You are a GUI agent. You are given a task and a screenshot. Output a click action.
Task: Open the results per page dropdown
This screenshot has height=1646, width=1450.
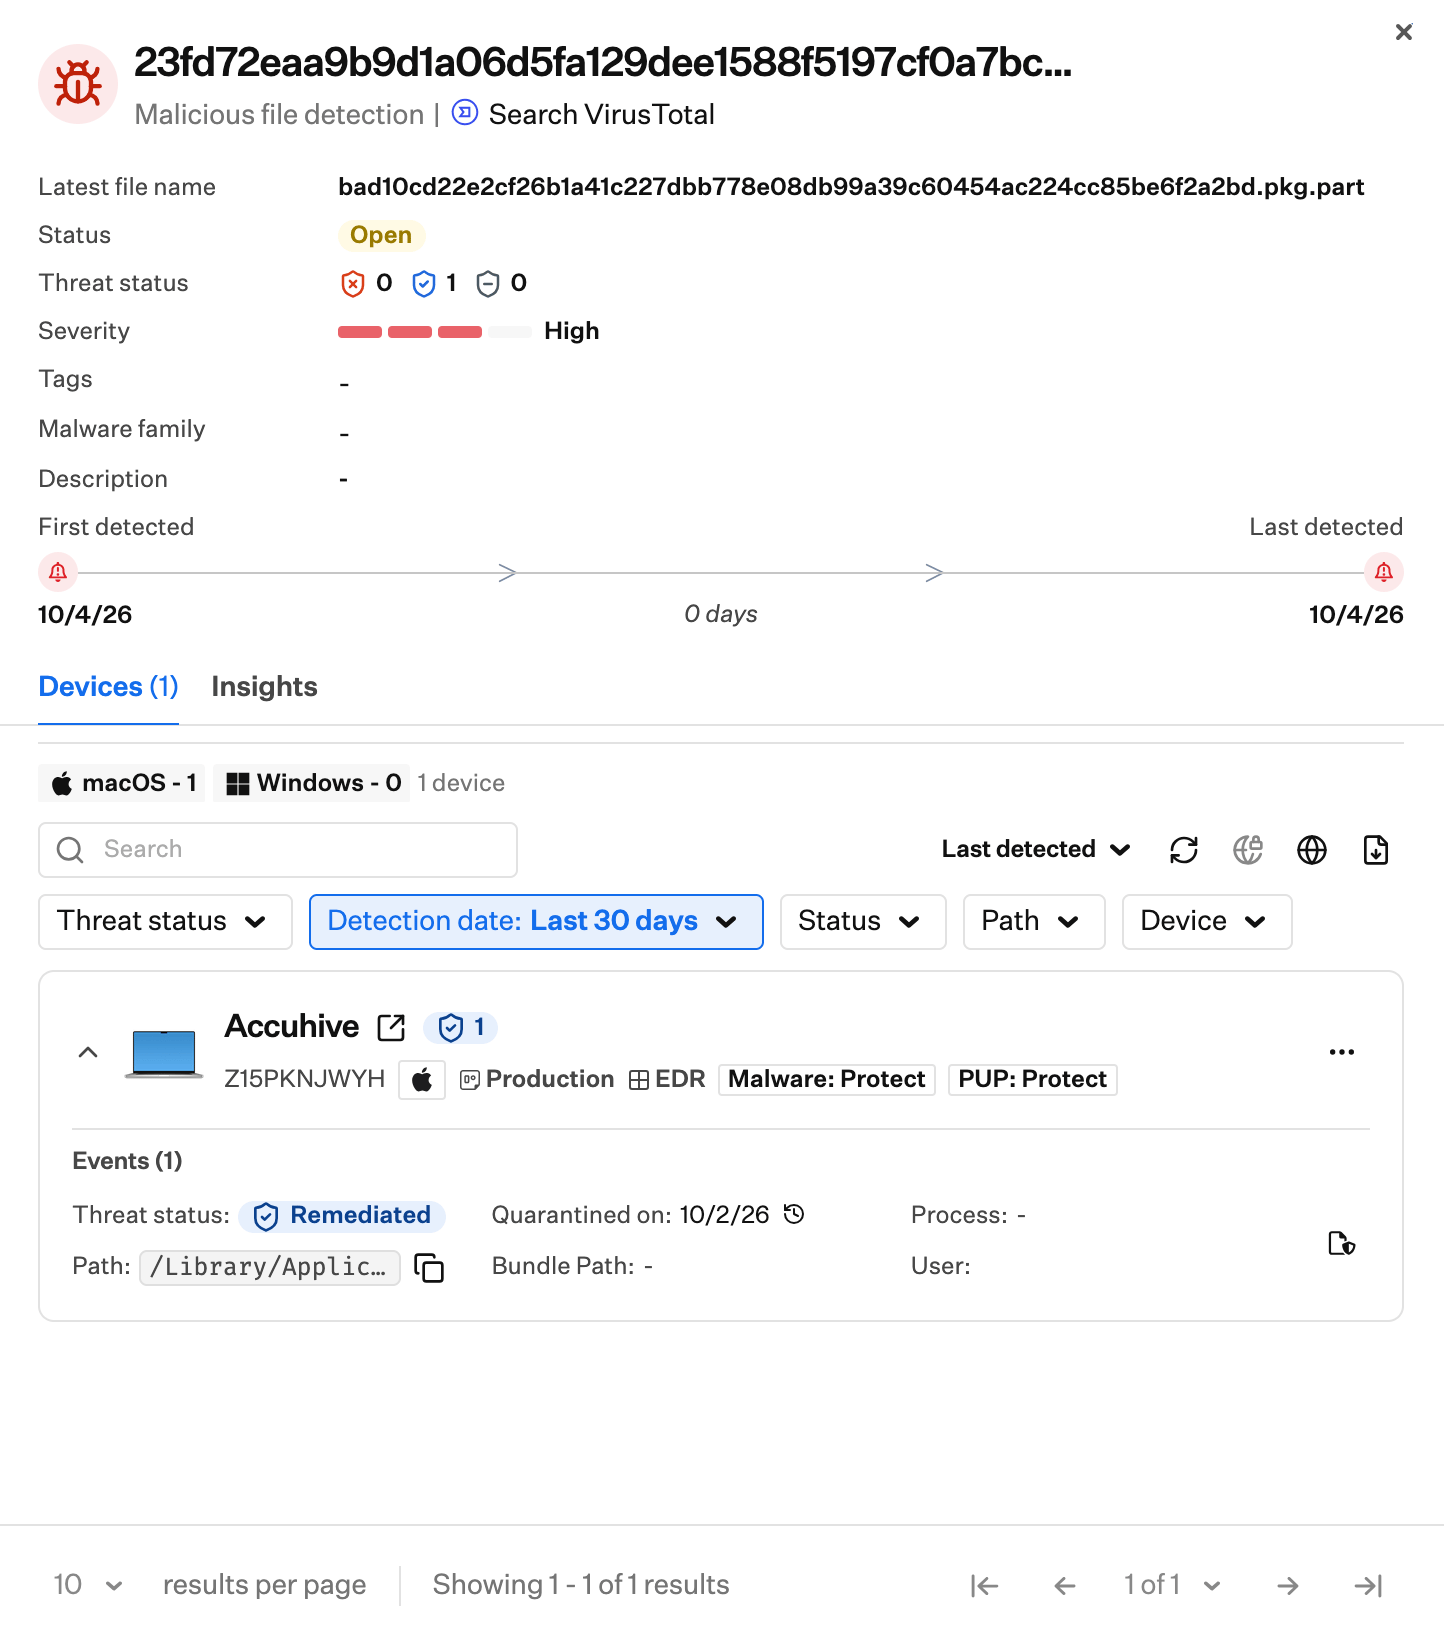[88, 1586]
